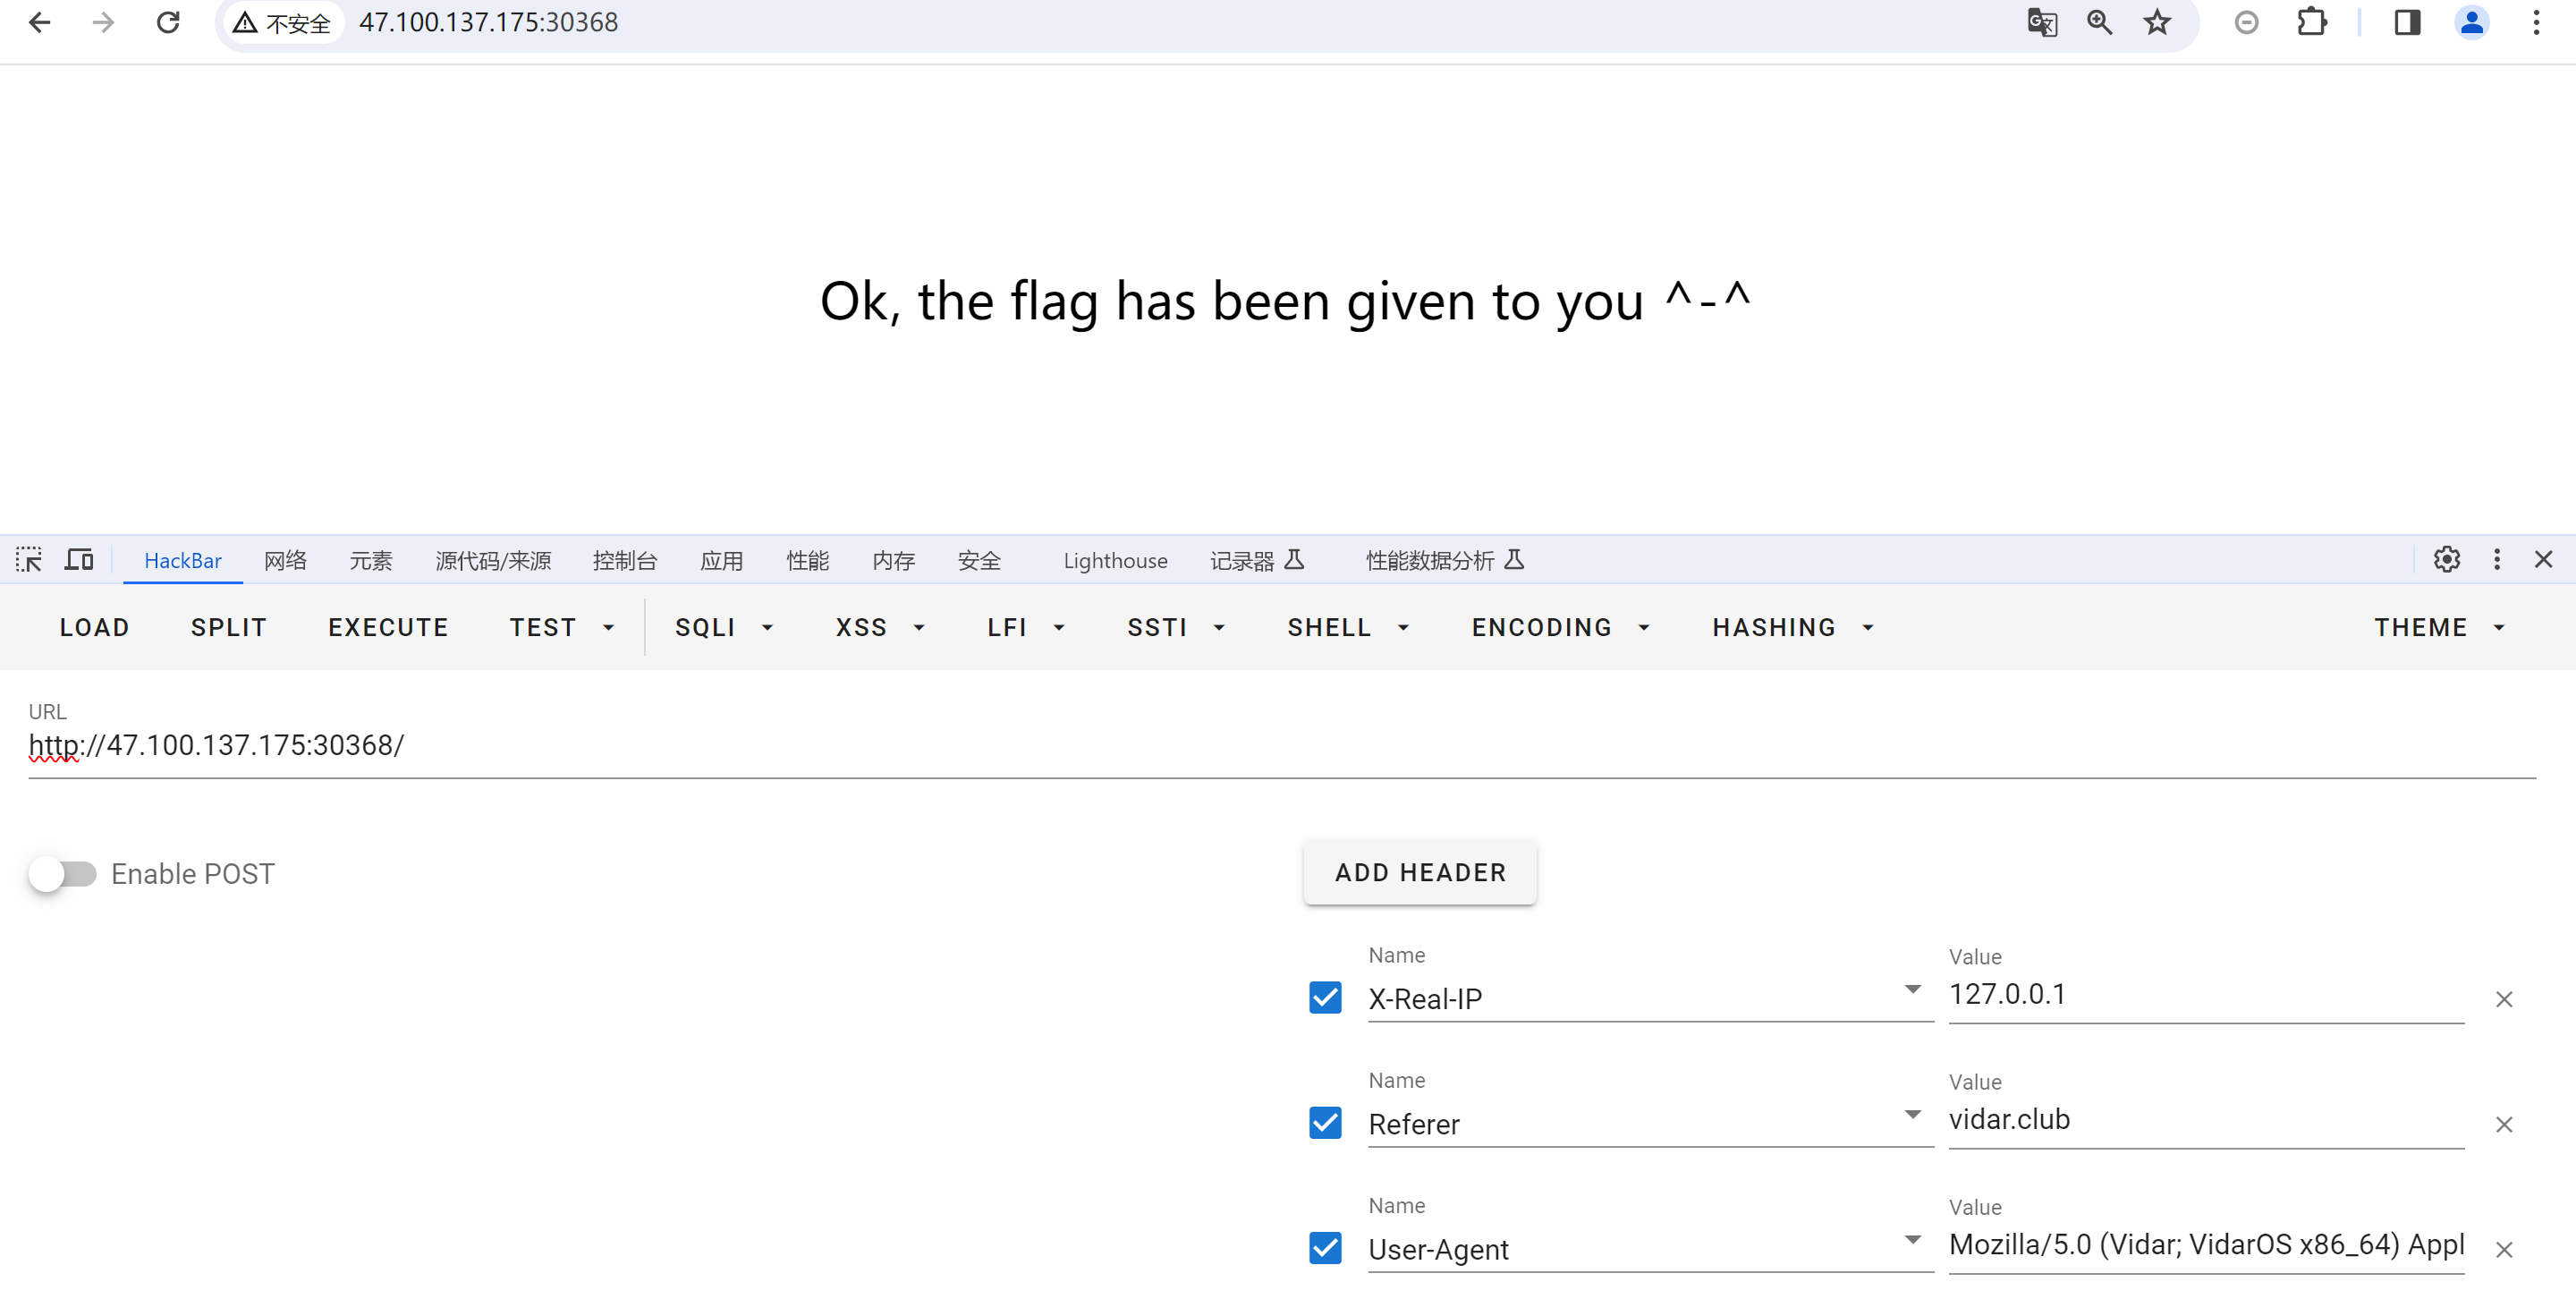Uncheck the Referer header checkbox
This screenshot has height=1299, width=2576.
1324,1123
